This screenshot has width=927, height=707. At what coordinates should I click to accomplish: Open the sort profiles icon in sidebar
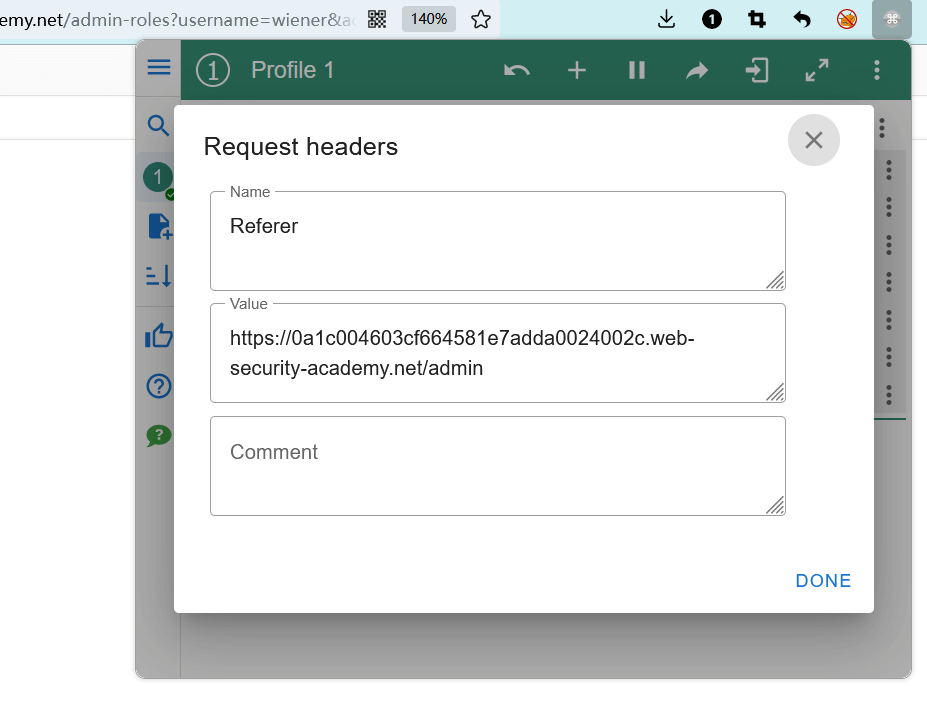159,276
